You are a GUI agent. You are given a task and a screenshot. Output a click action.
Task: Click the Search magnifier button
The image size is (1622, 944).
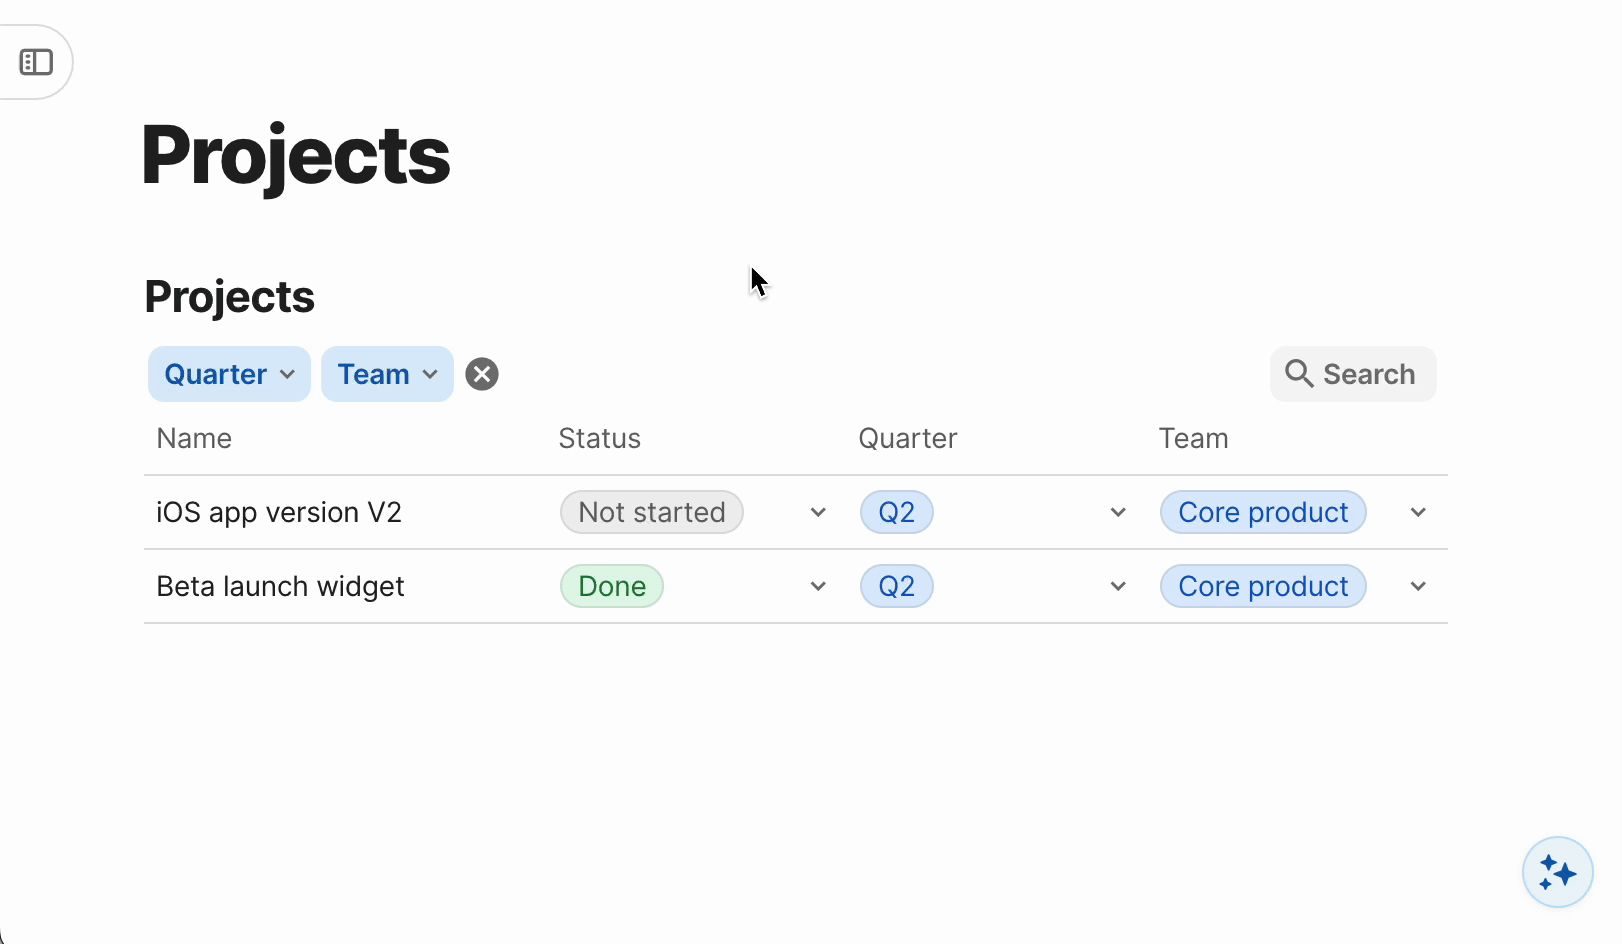[x=1352, y=374]
